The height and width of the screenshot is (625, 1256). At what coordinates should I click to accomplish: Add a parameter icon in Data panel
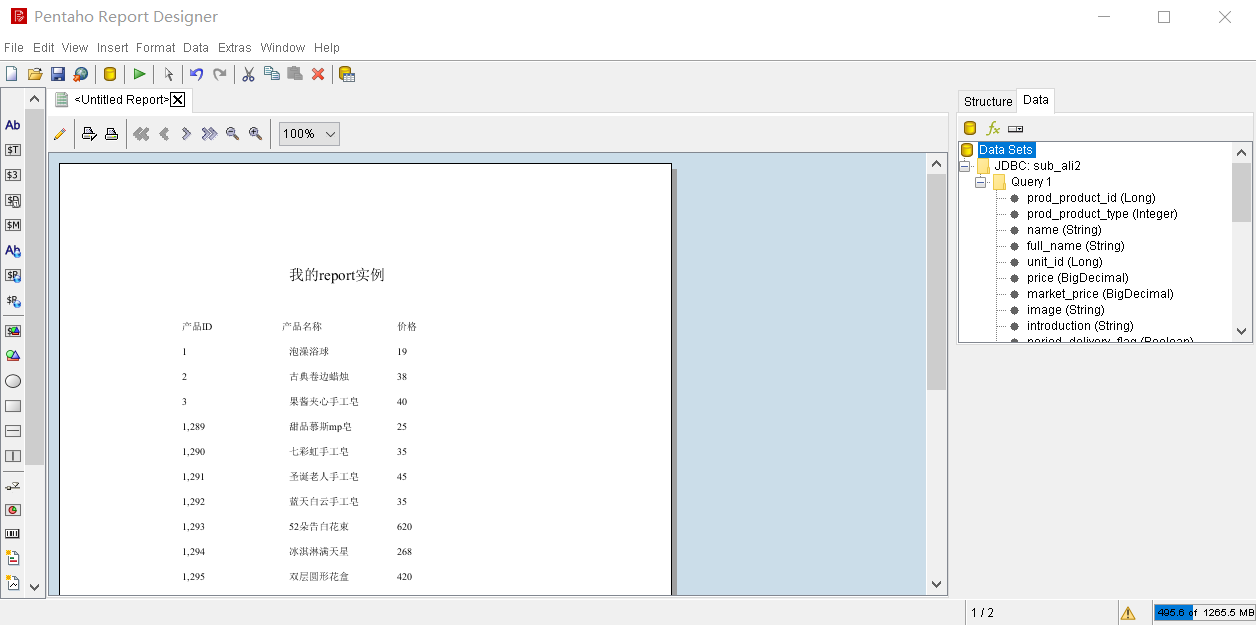coord(1016,129)
